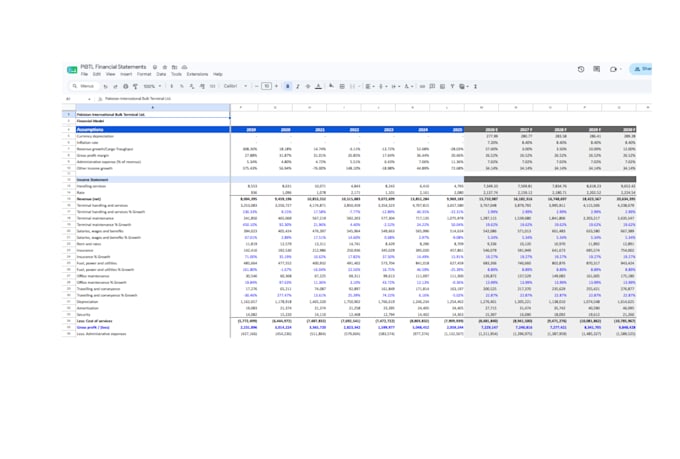Click the redo arrow in toolbar
The width and height of the screenshot is (680, 459).
click(x=115, y=86)
